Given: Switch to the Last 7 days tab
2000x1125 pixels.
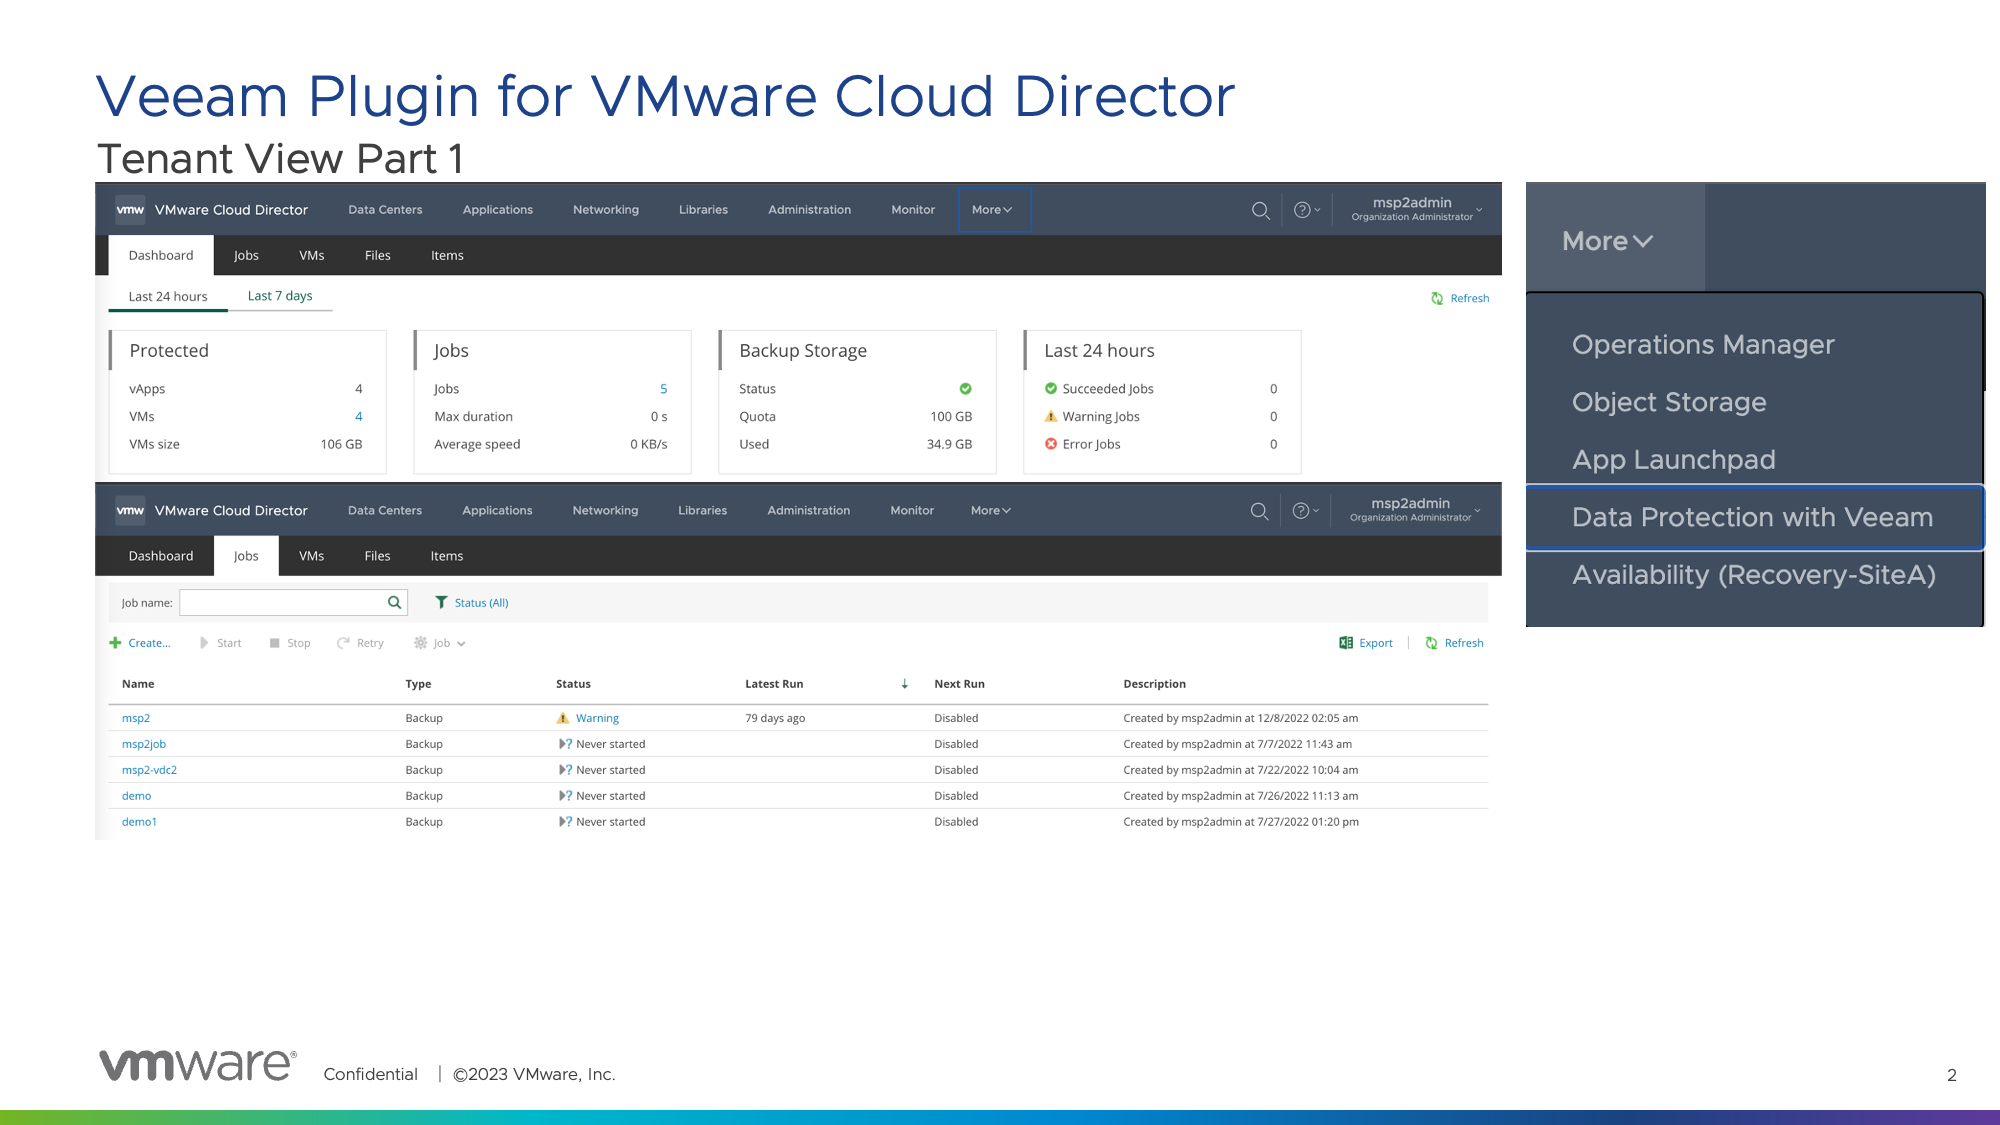Looking at the screenshot, I should [280, 296].
